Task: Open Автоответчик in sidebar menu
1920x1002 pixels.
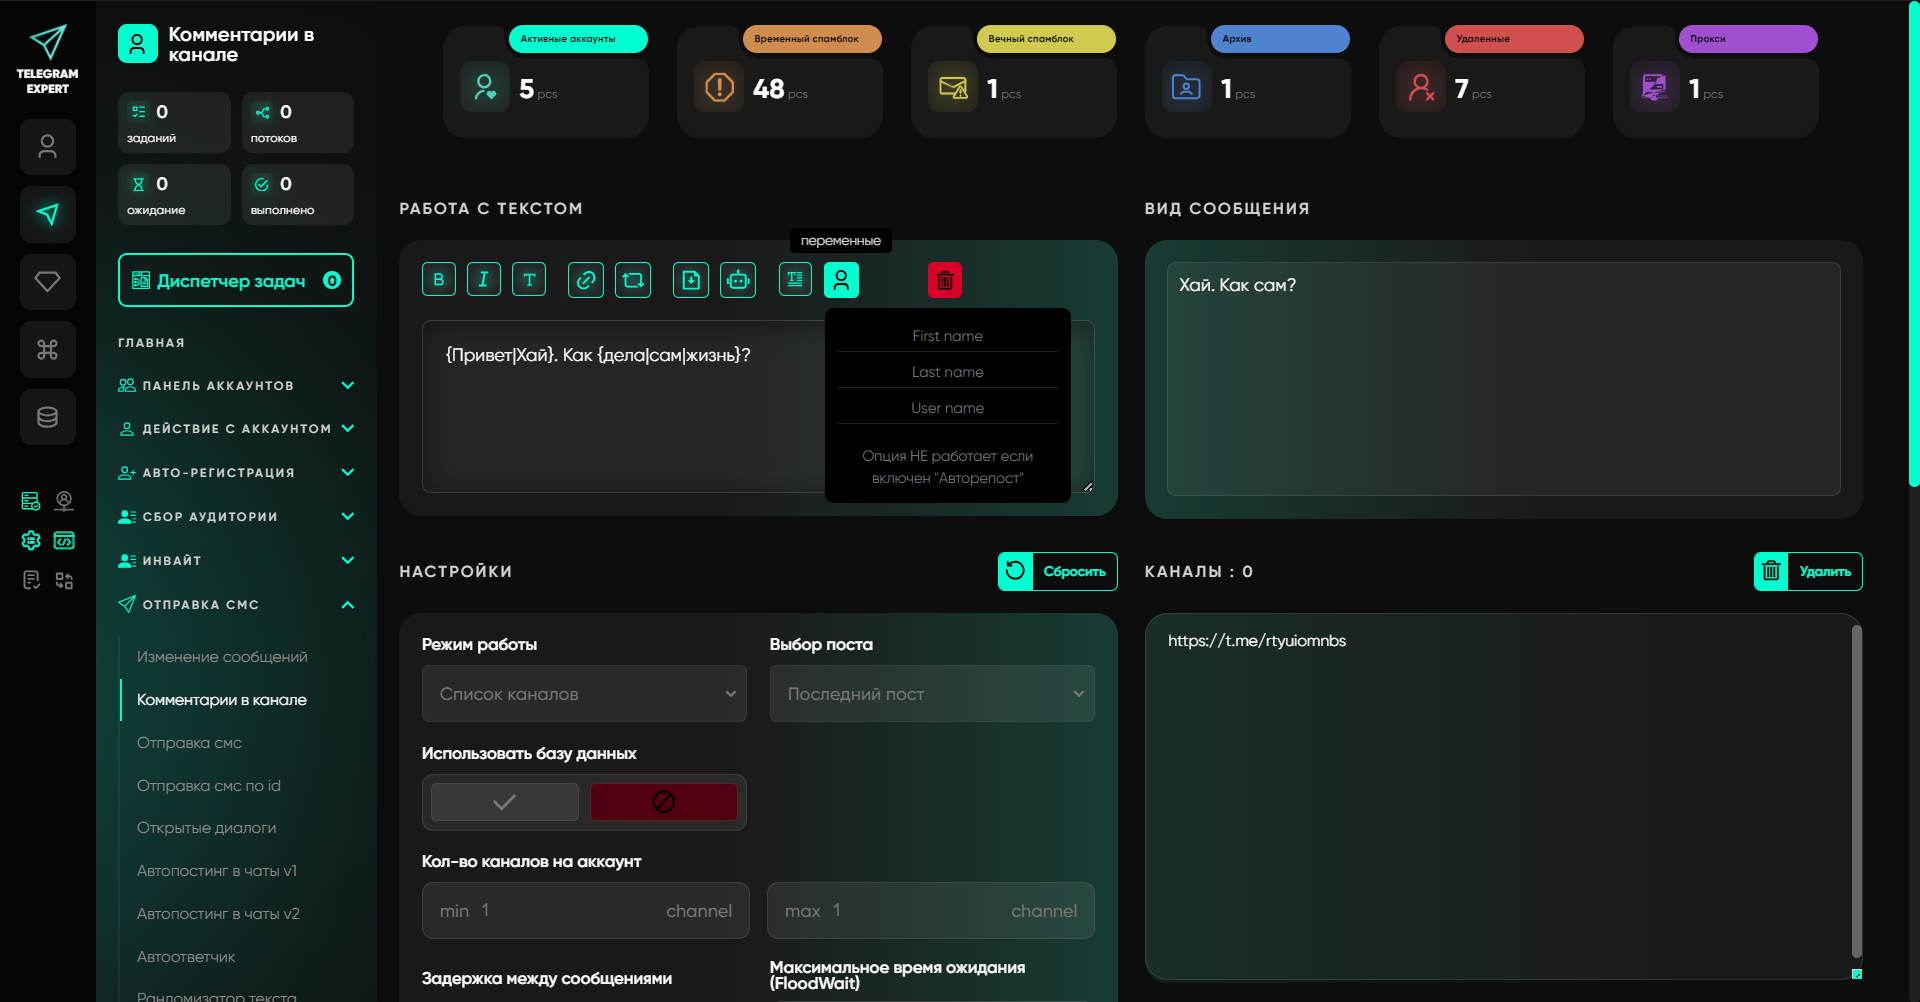Action: 186,957
